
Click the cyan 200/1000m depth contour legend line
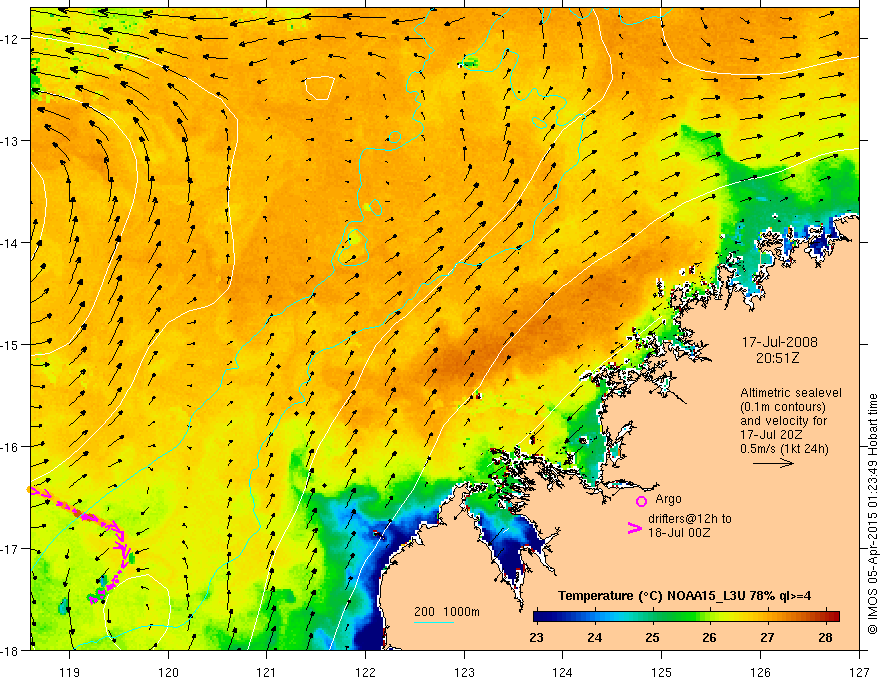[433, 622]
